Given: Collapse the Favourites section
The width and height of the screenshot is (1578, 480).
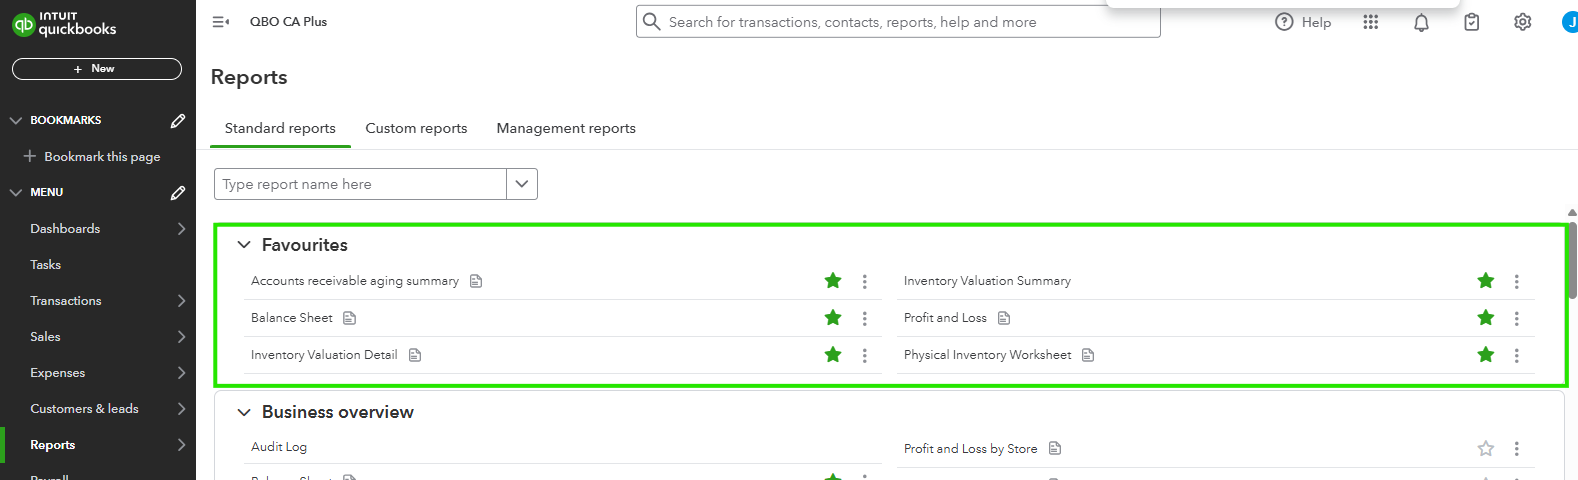Looking at the screenshot, I should point(244,245).
